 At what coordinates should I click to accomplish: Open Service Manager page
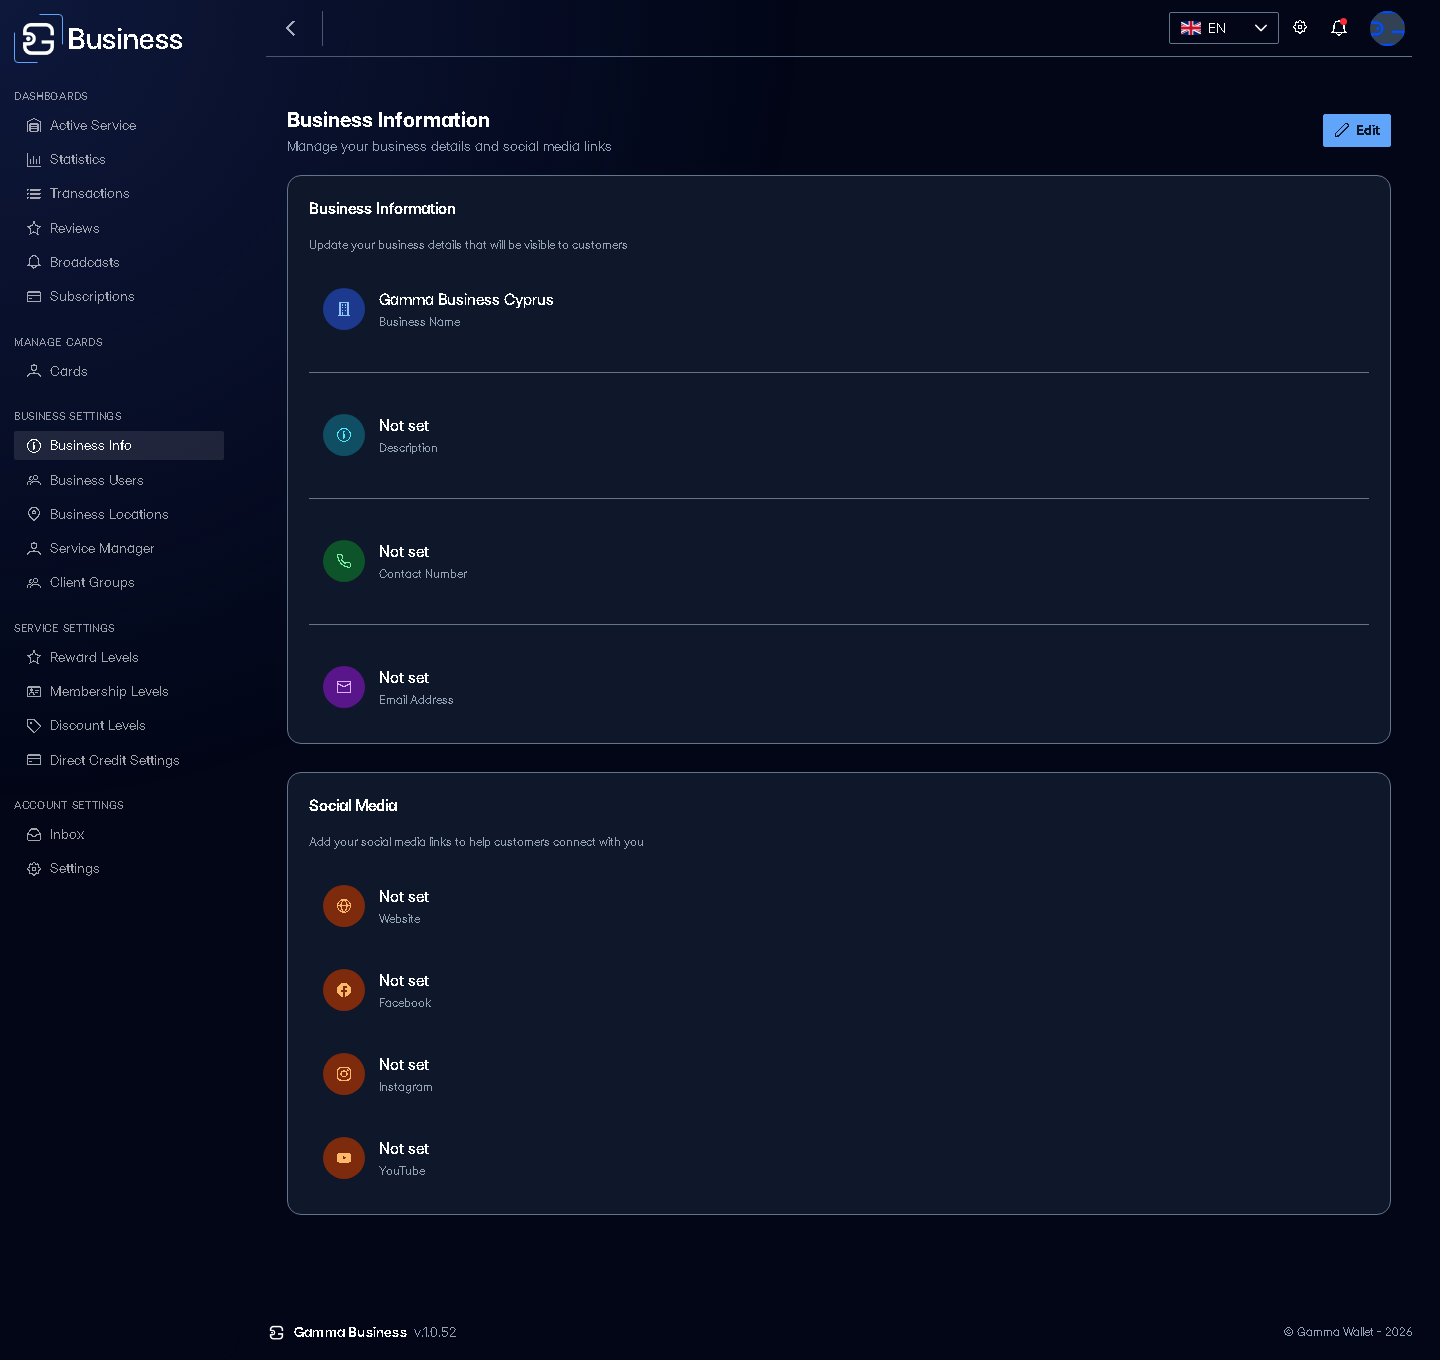point(119,548)
